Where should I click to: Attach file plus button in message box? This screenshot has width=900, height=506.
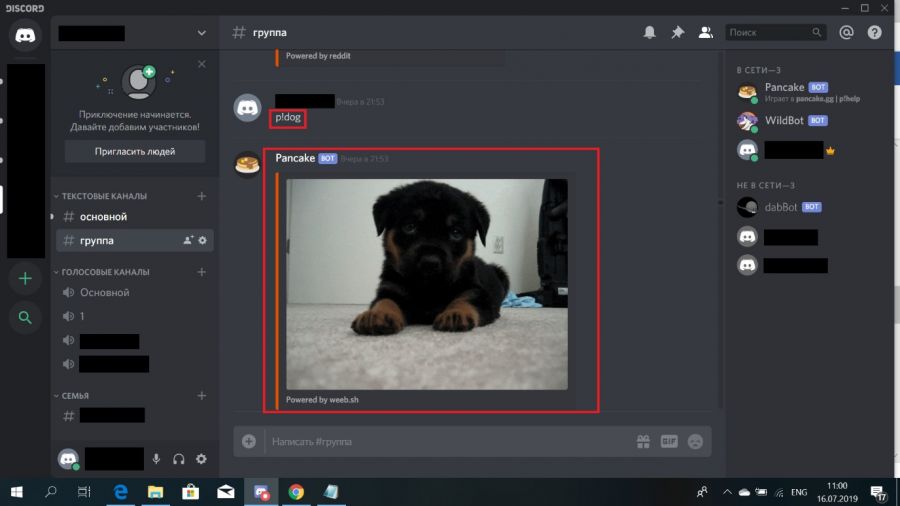coord(249,441)
